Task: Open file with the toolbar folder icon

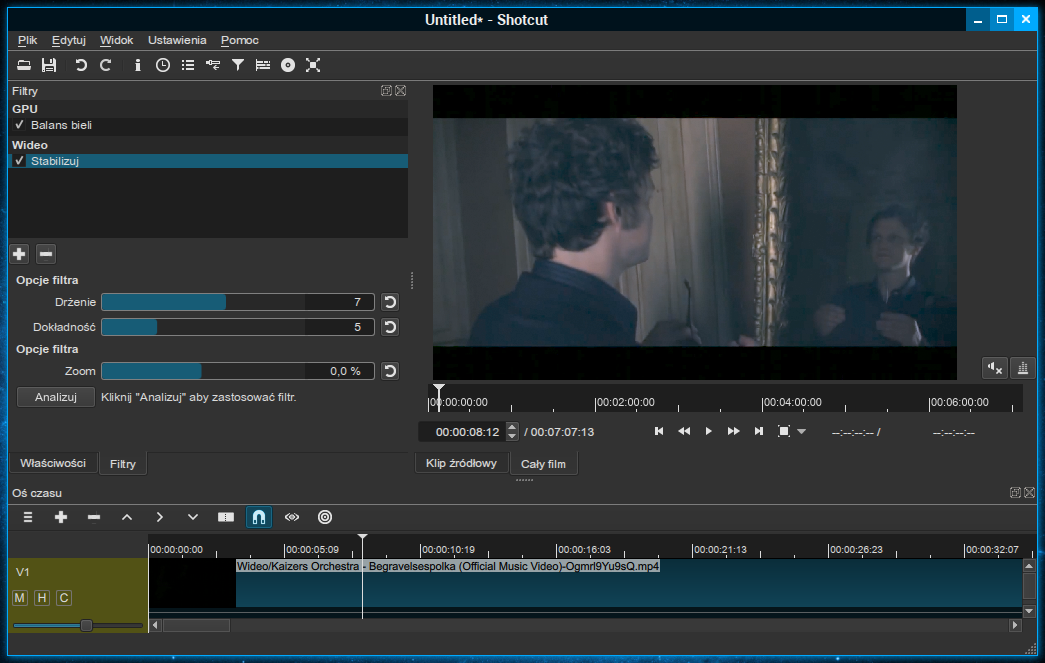Action: pyautogui.click(x=24, y=65)
